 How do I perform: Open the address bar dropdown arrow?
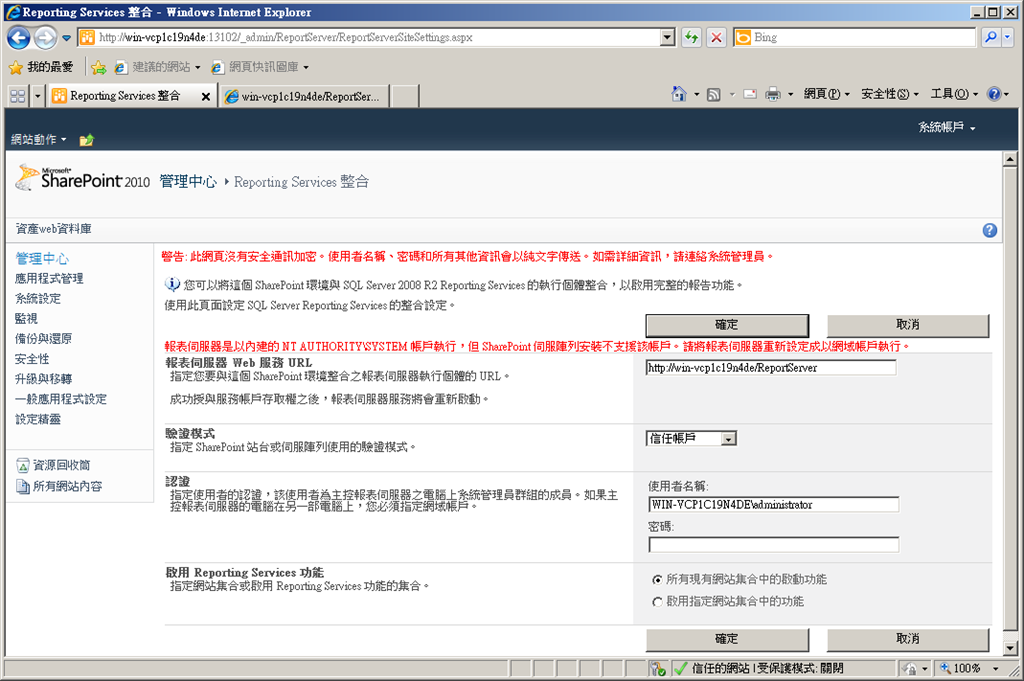click(x=667, y=38)
